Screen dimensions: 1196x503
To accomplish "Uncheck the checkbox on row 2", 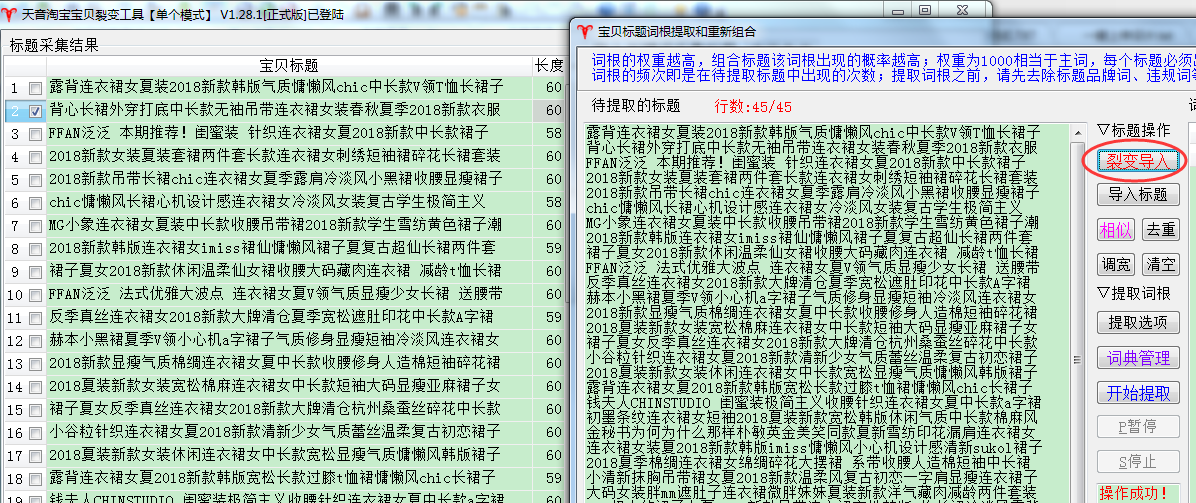I will (36, 111).
